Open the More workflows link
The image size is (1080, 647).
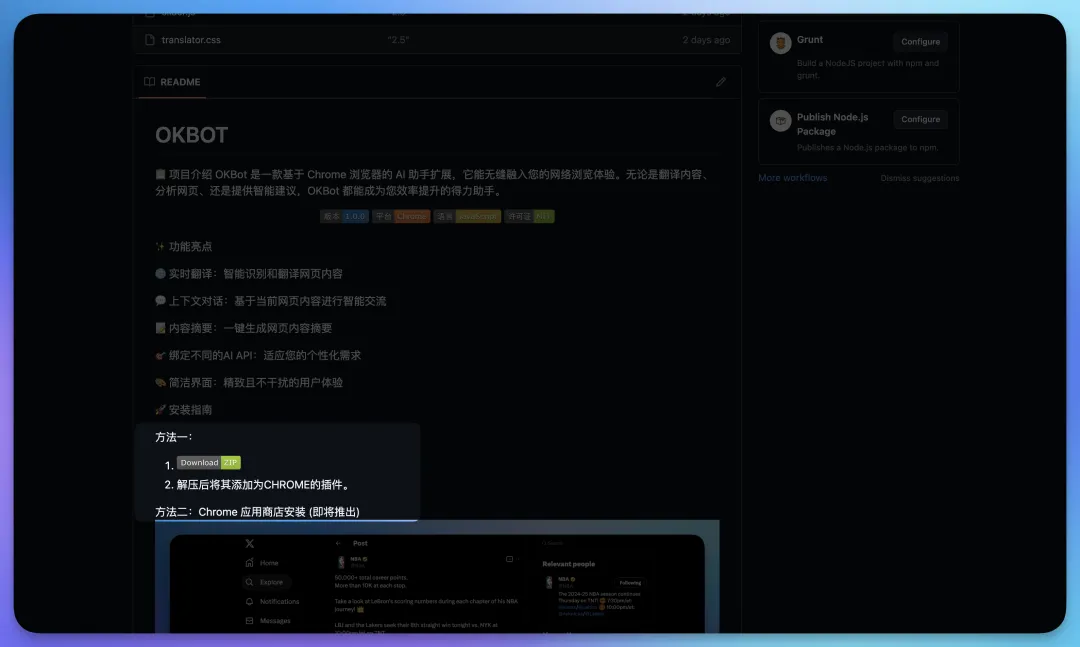pos(792,178)
